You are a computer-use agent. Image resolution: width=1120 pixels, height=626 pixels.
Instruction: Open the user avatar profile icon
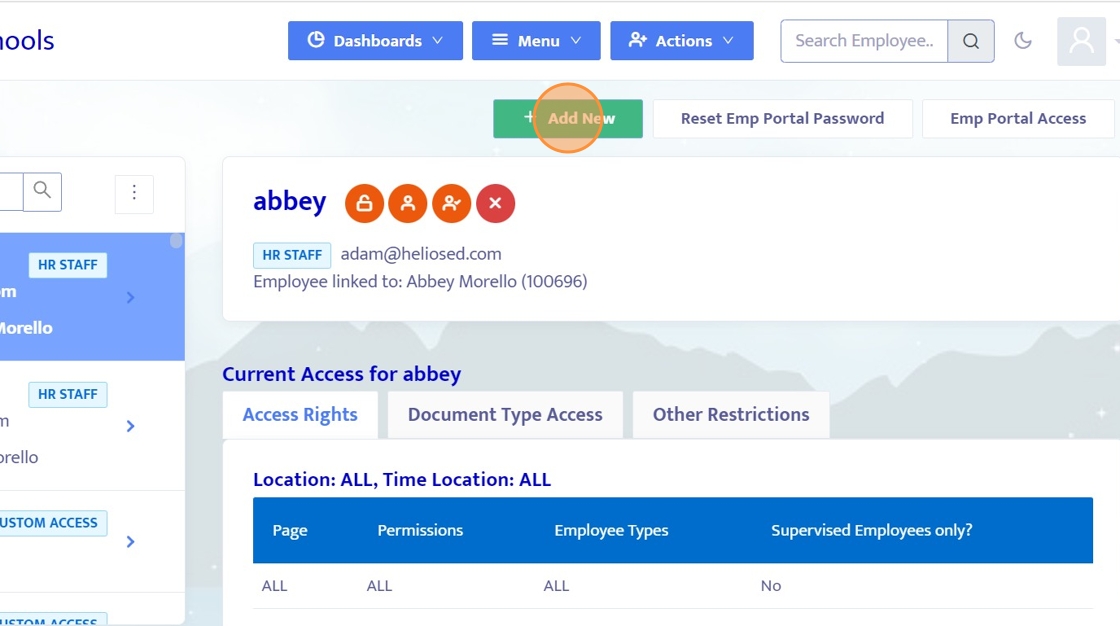(x=1081, y=41)
